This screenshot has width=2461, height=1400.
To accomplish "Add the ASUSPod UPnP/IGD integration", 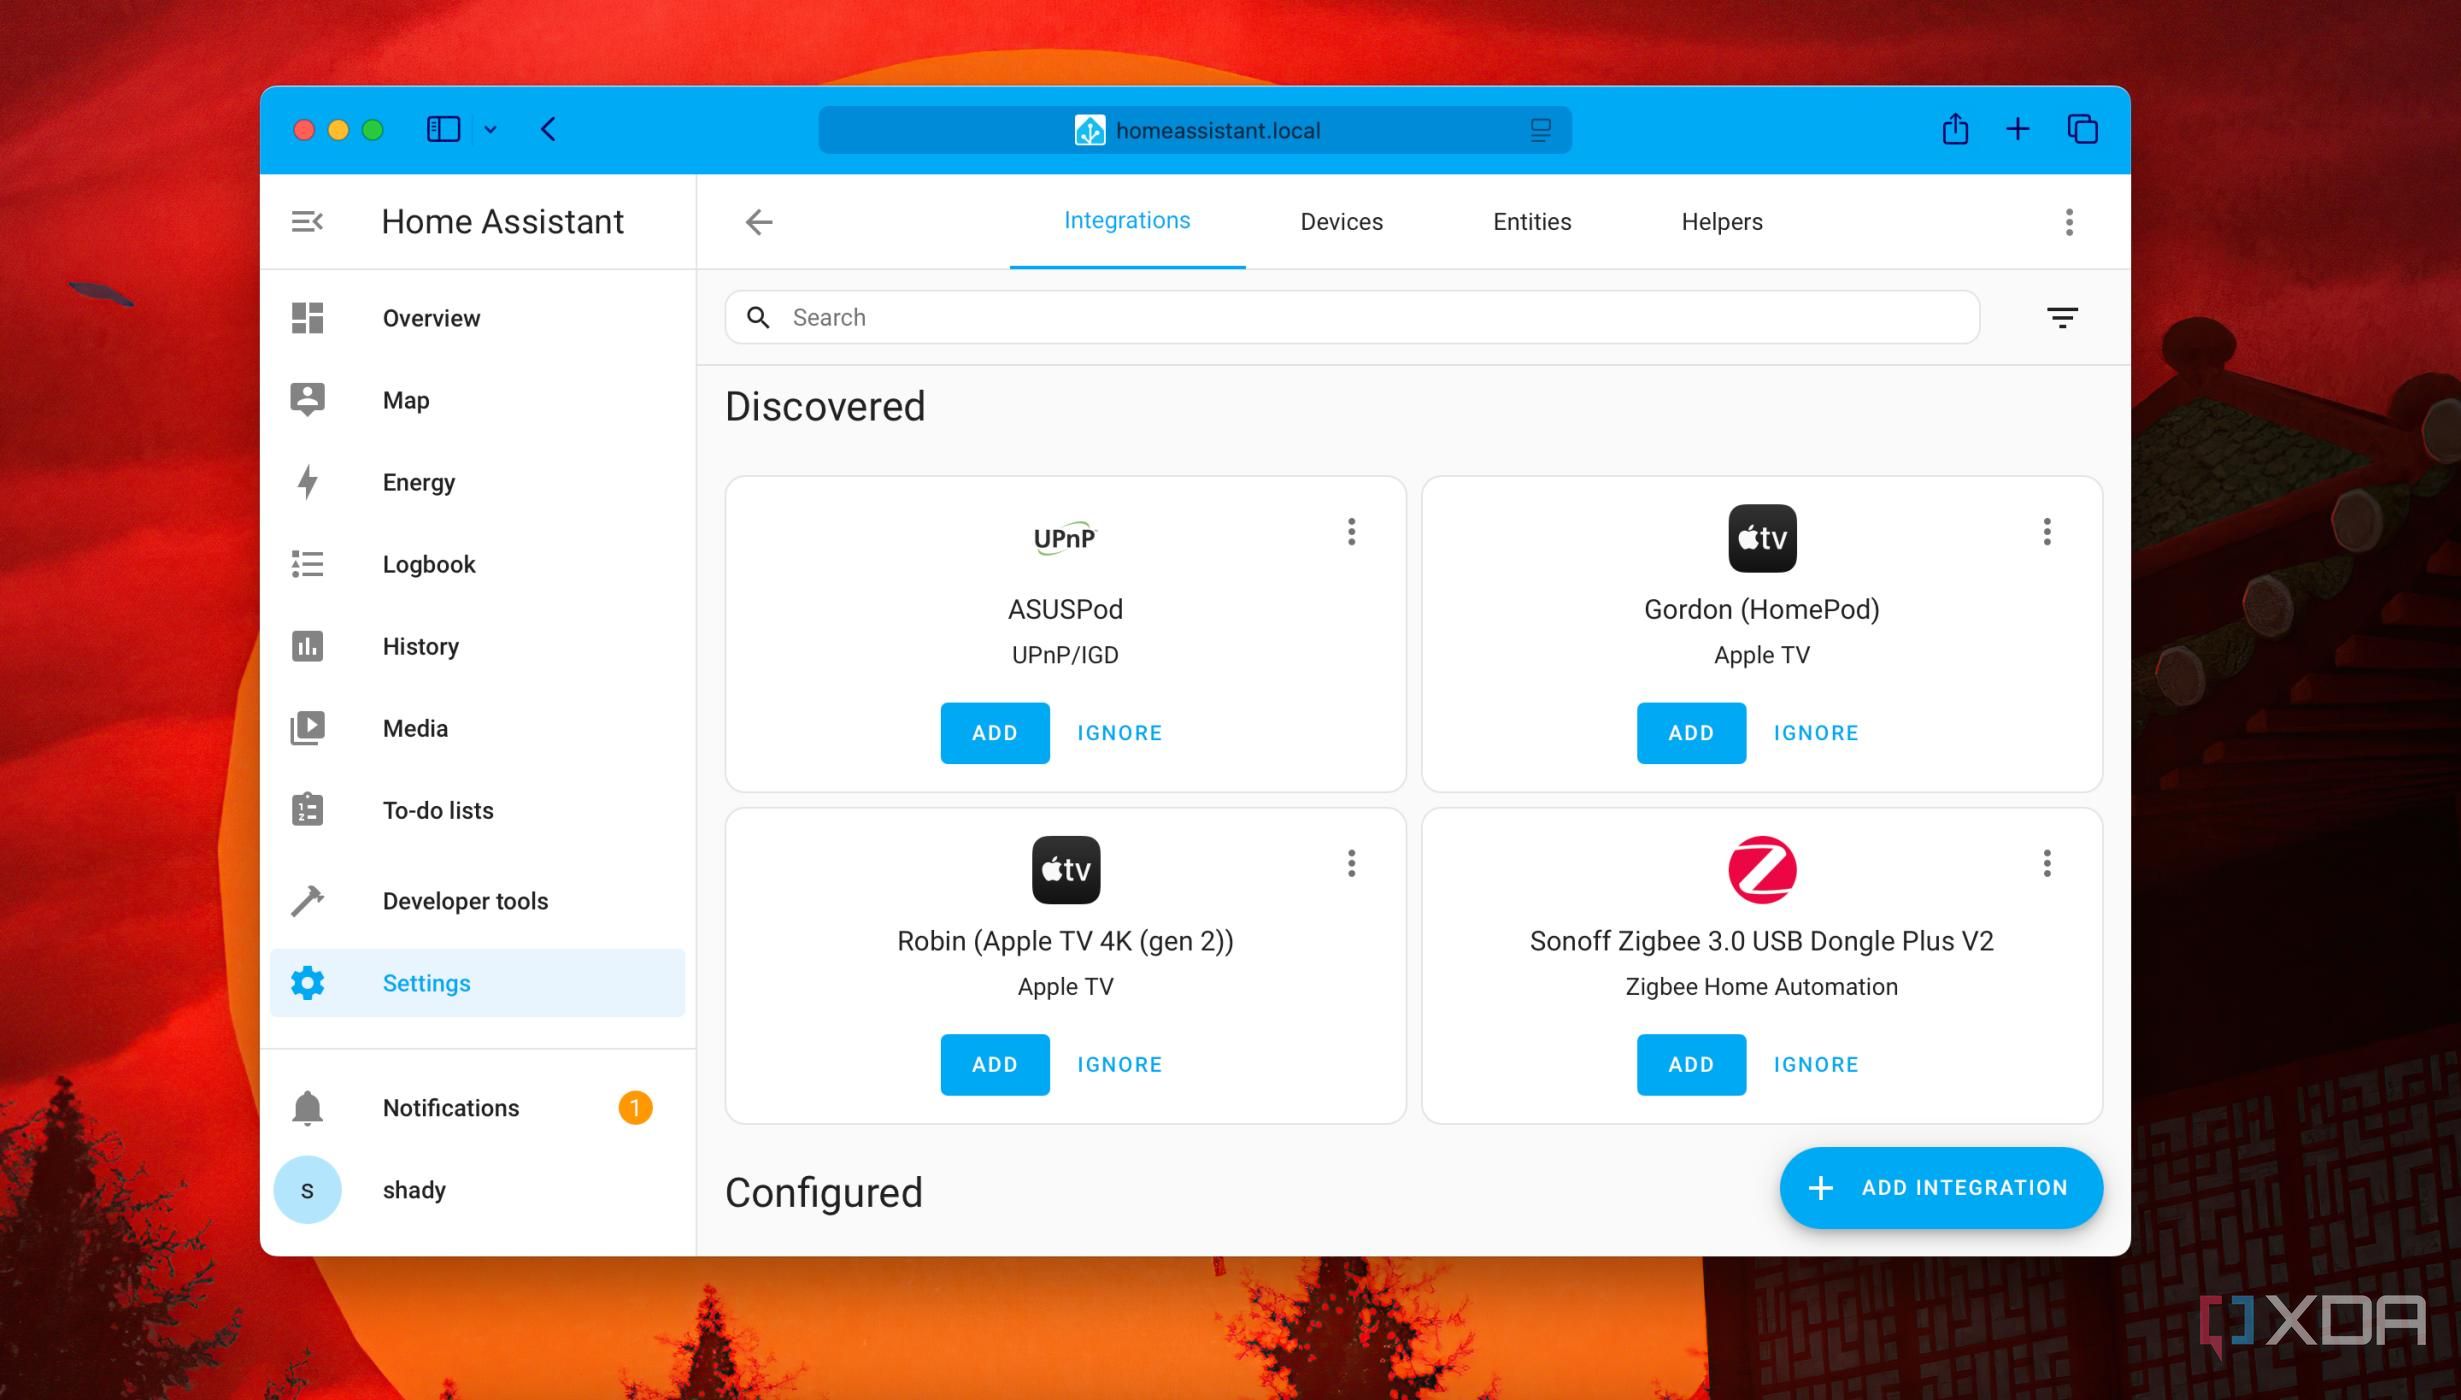I will click(994, 733).
